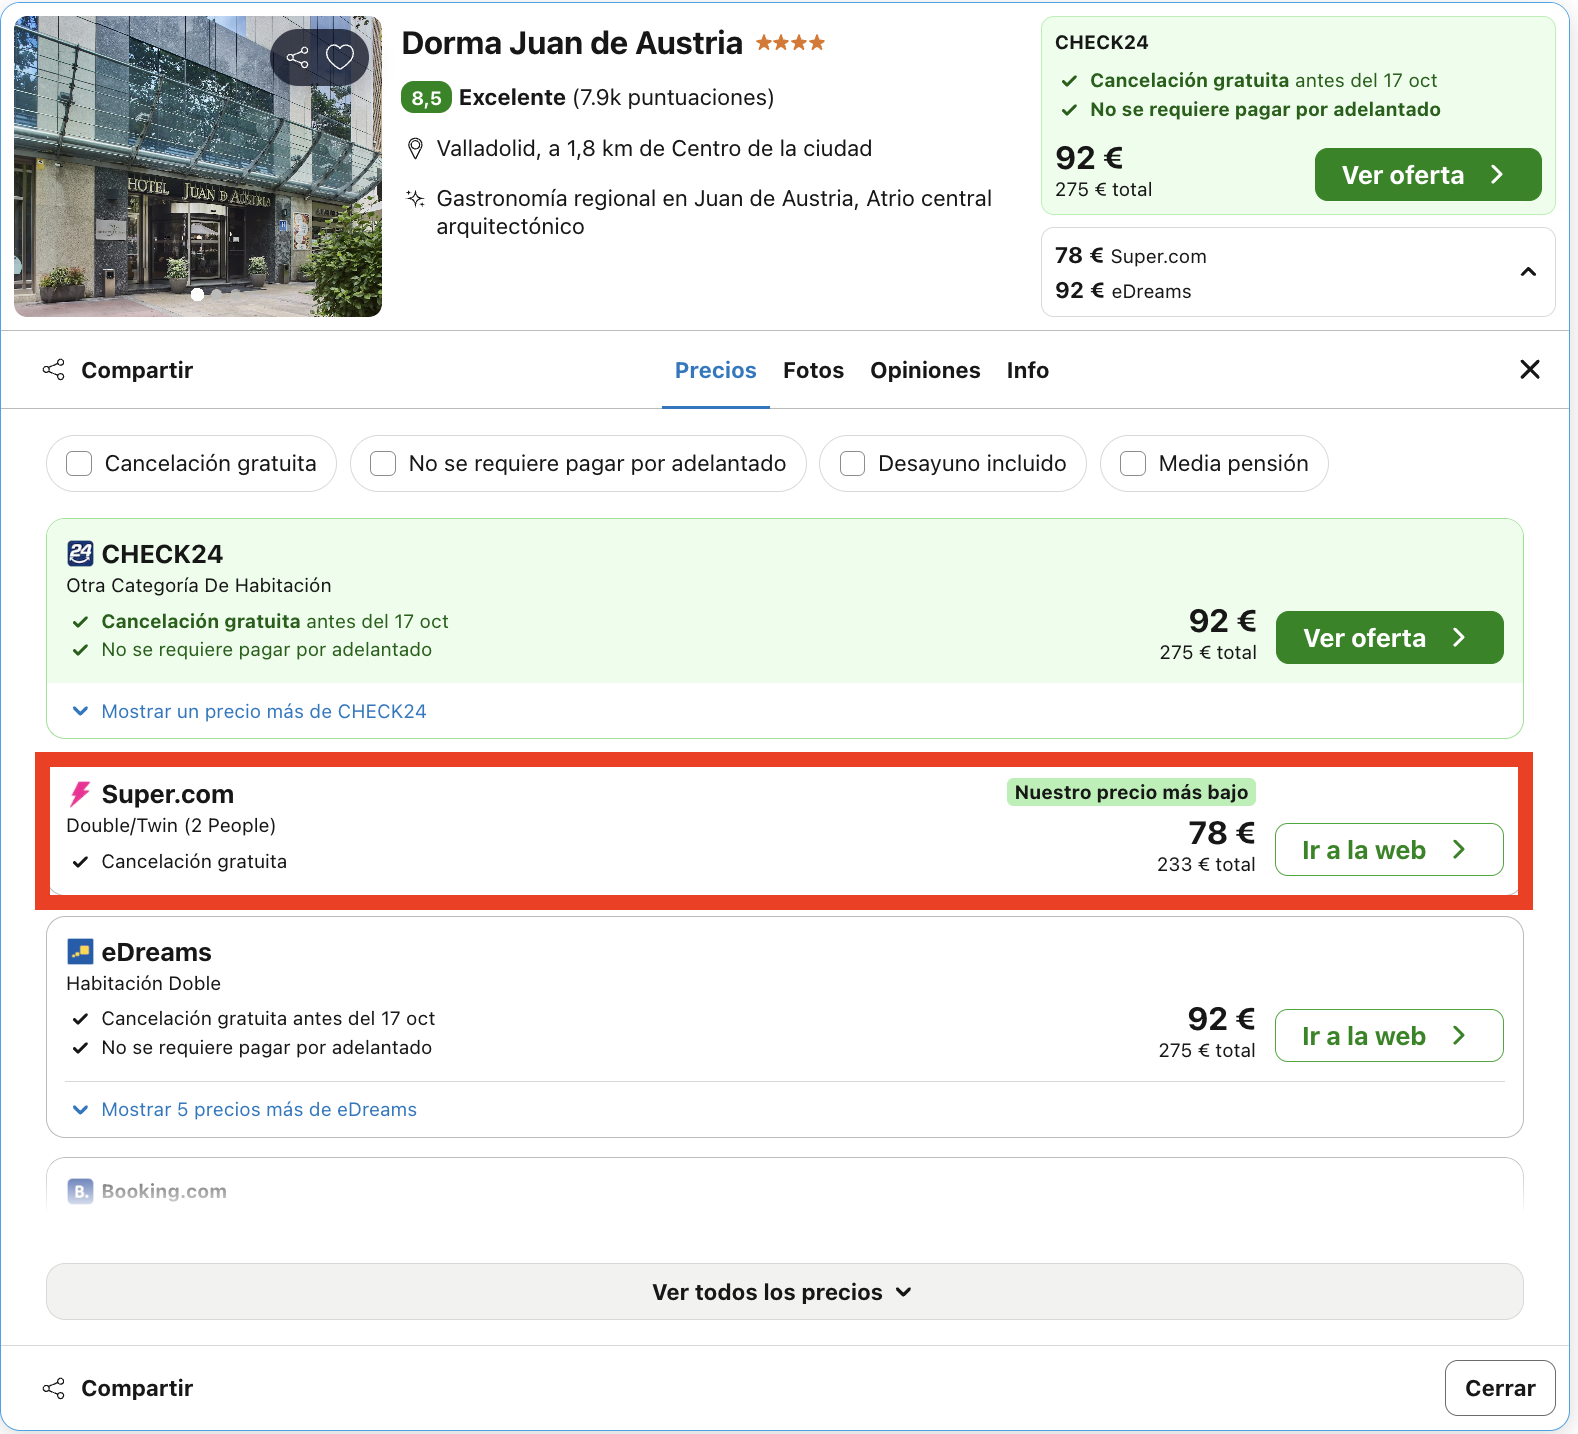This screenshot has width=1578, height=1434.
Task: Switch to the Precios tab
Action: tap(716, 370)
